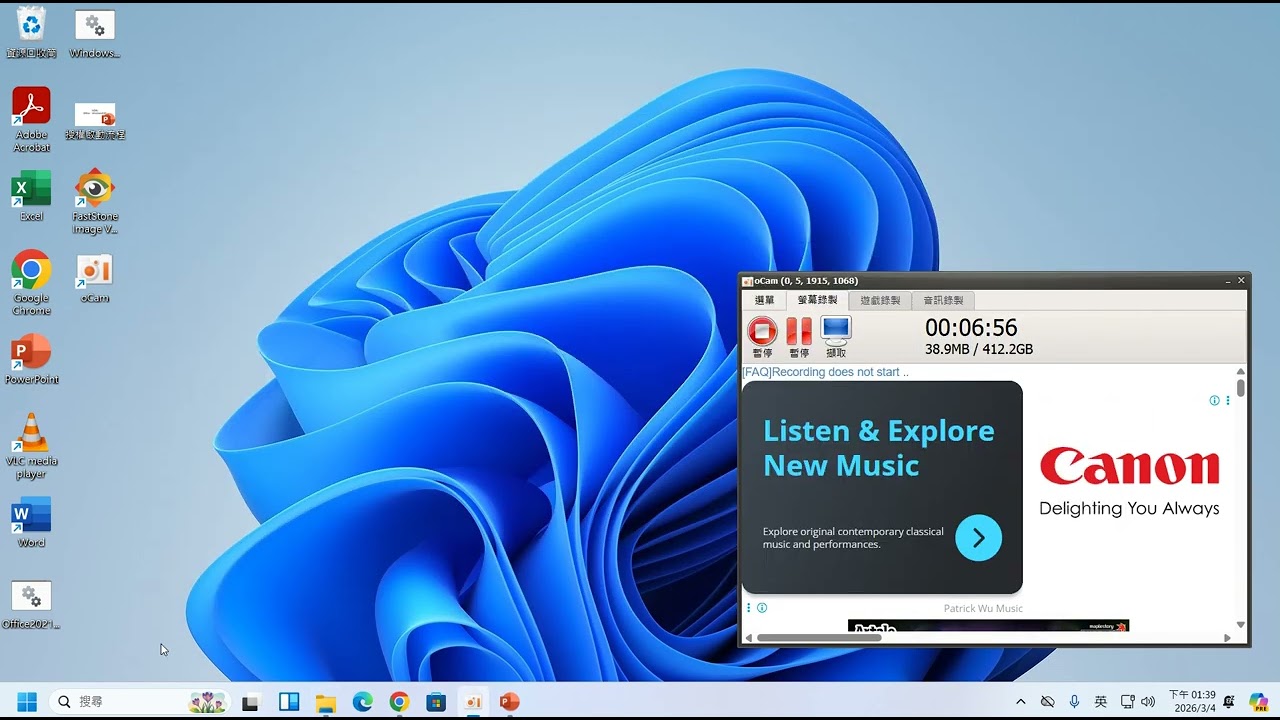Viewport: 1280px width, 720px height.
Task: Select the Adobe Acrobat desktop shortcut
Action: [31, 120]
